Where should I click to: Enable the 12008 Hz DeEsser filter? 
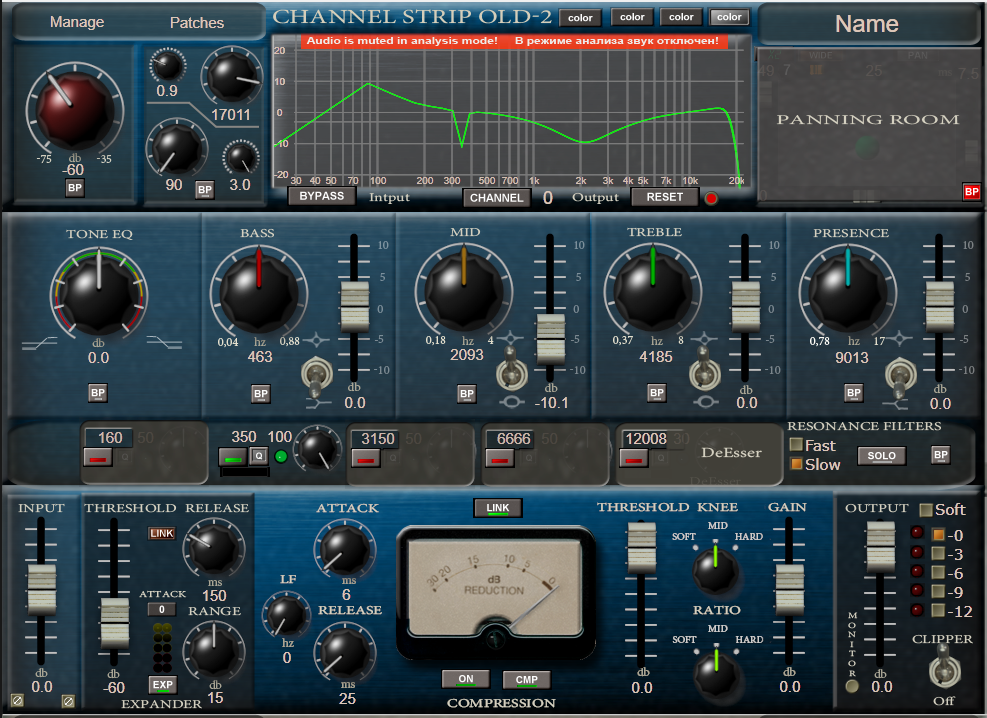633,459
